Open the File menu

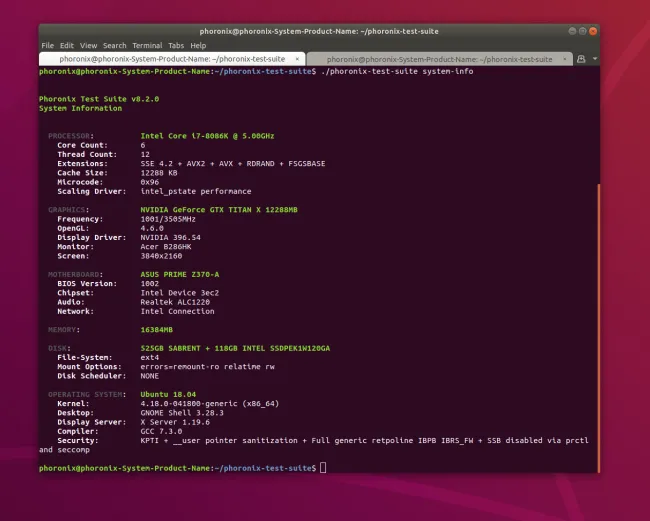pos(47,46)
